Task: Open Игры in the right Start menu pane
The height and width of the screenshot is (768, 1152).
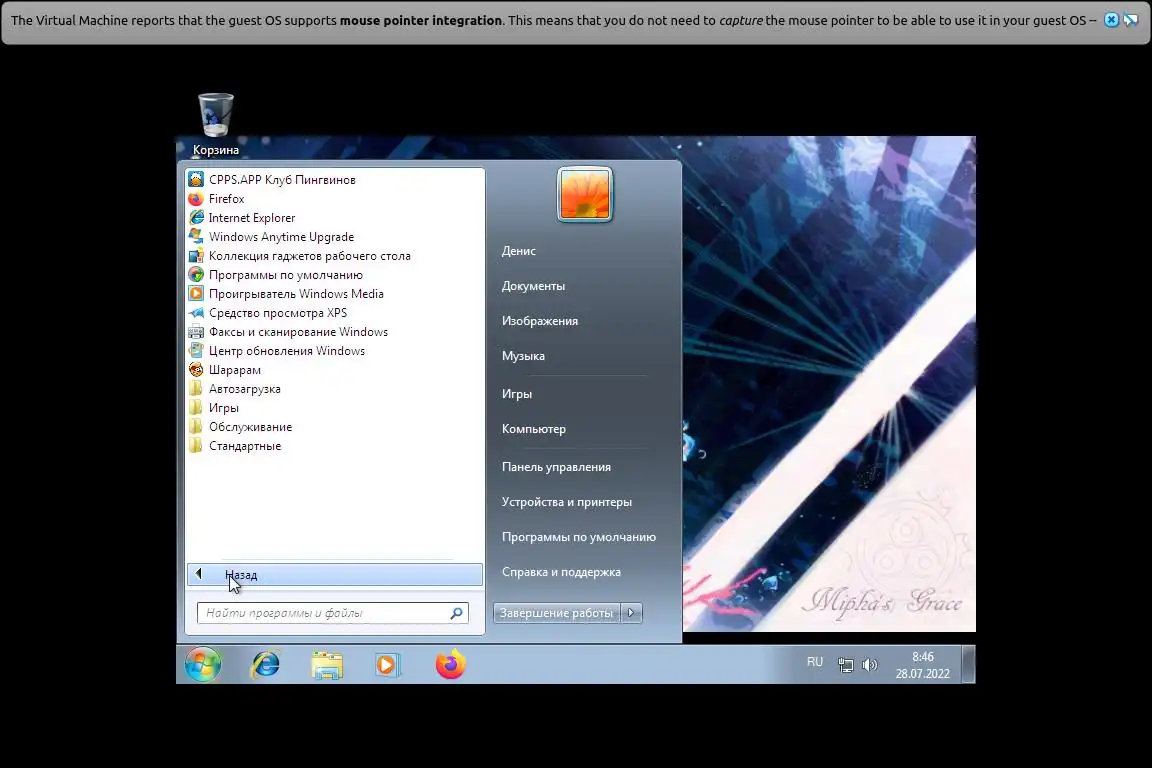Action: point(517,394)
